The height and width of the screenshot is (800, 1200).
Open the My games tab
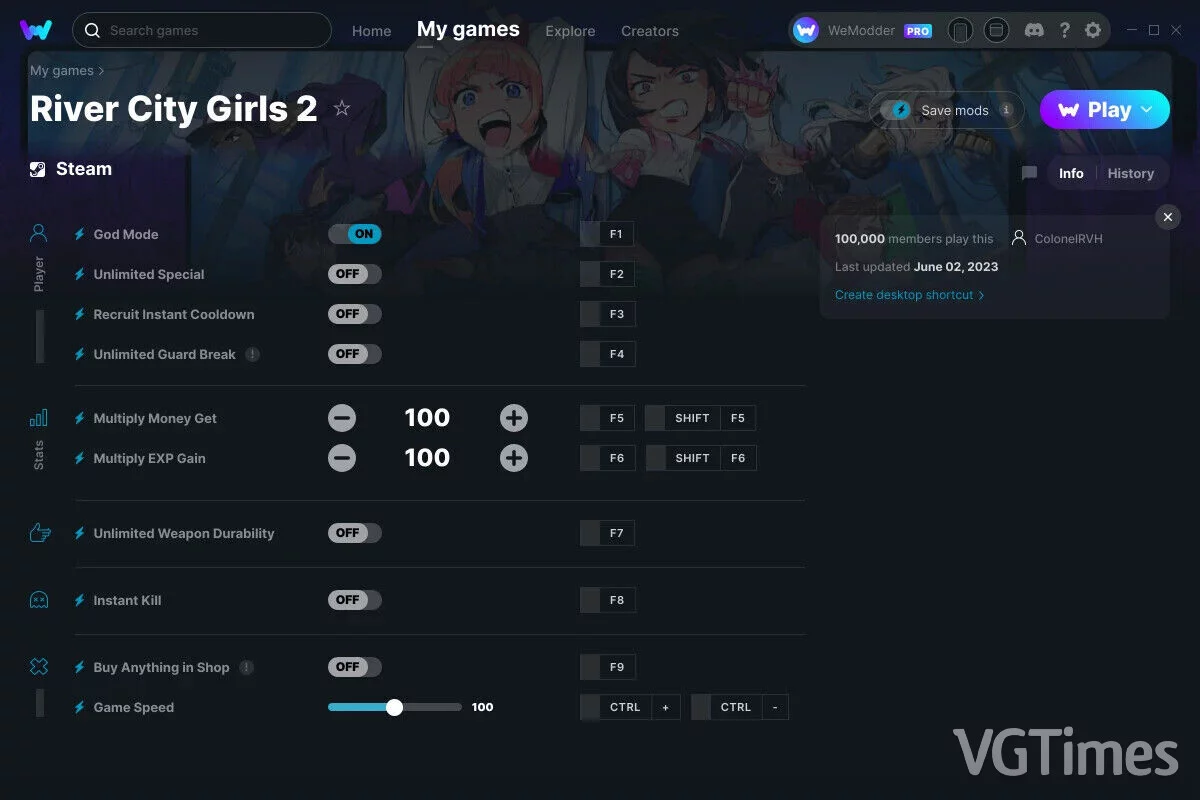point(468,30)
